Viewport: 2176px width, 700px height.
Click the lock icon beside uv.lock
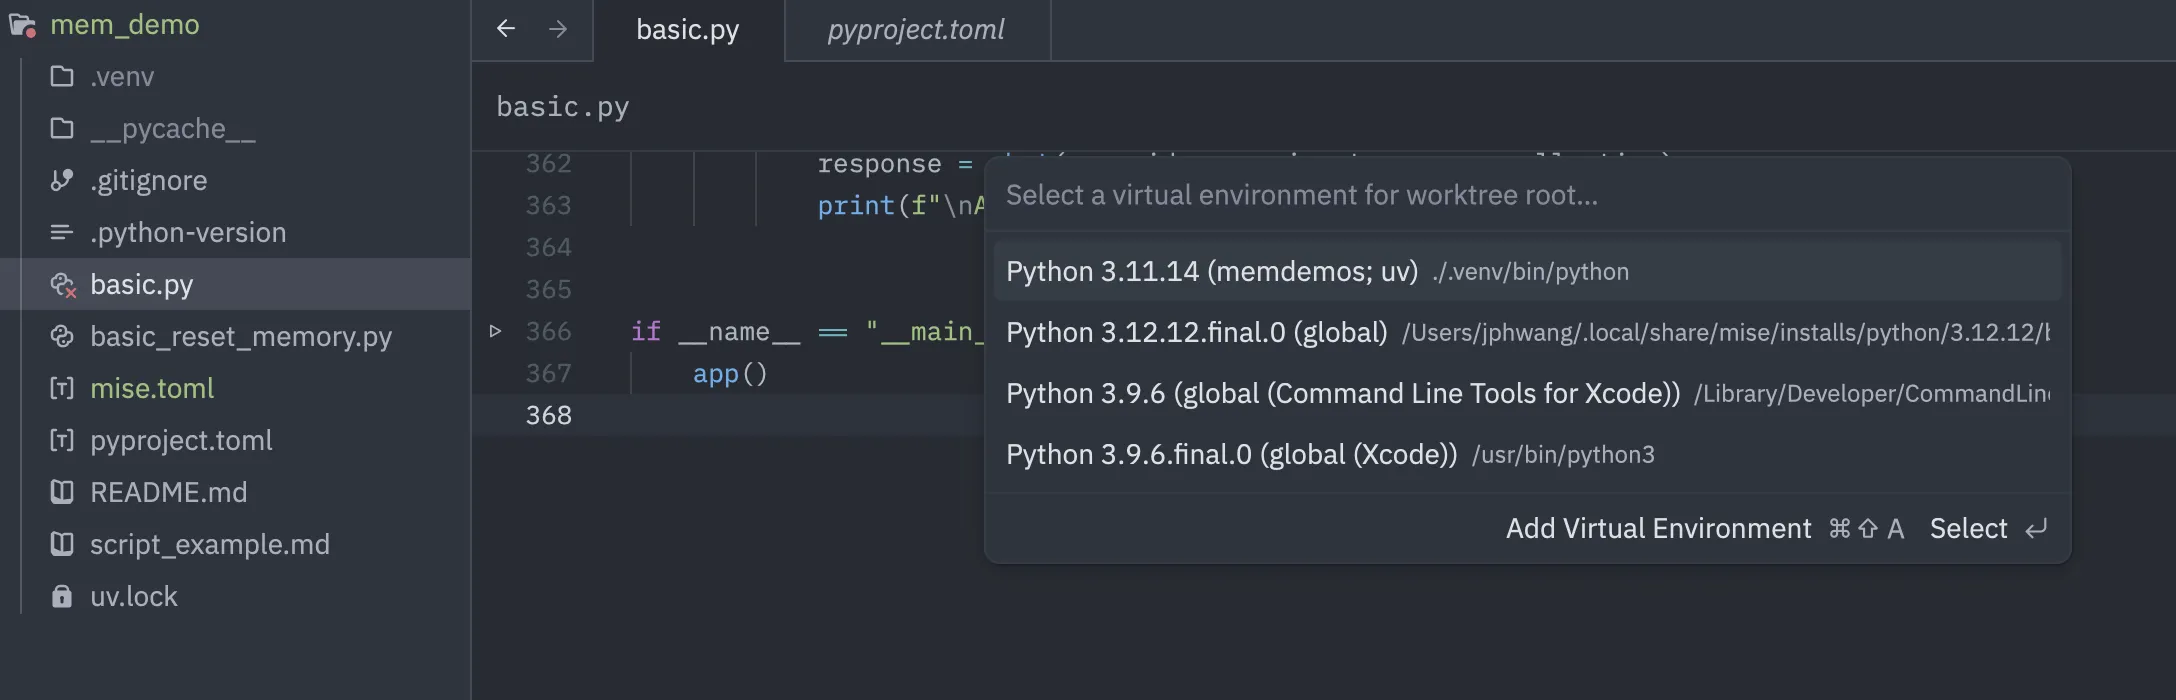[62, 596]
